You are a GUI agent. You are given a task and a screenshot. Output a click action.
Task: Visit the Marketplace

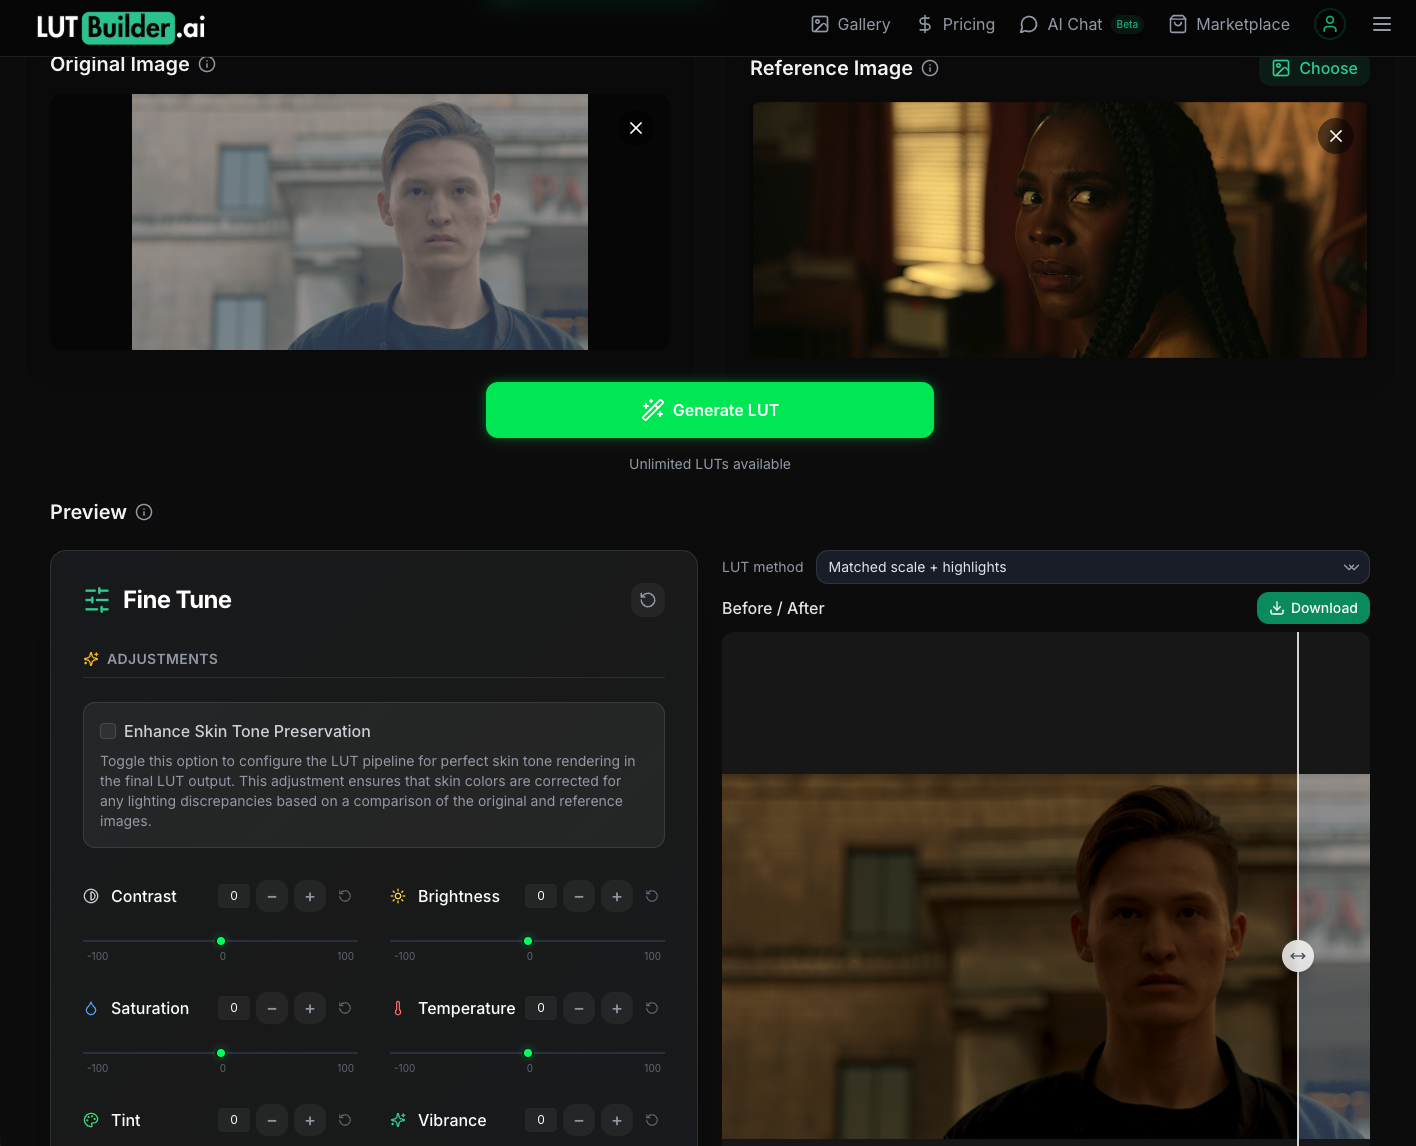coord(1229,24)
